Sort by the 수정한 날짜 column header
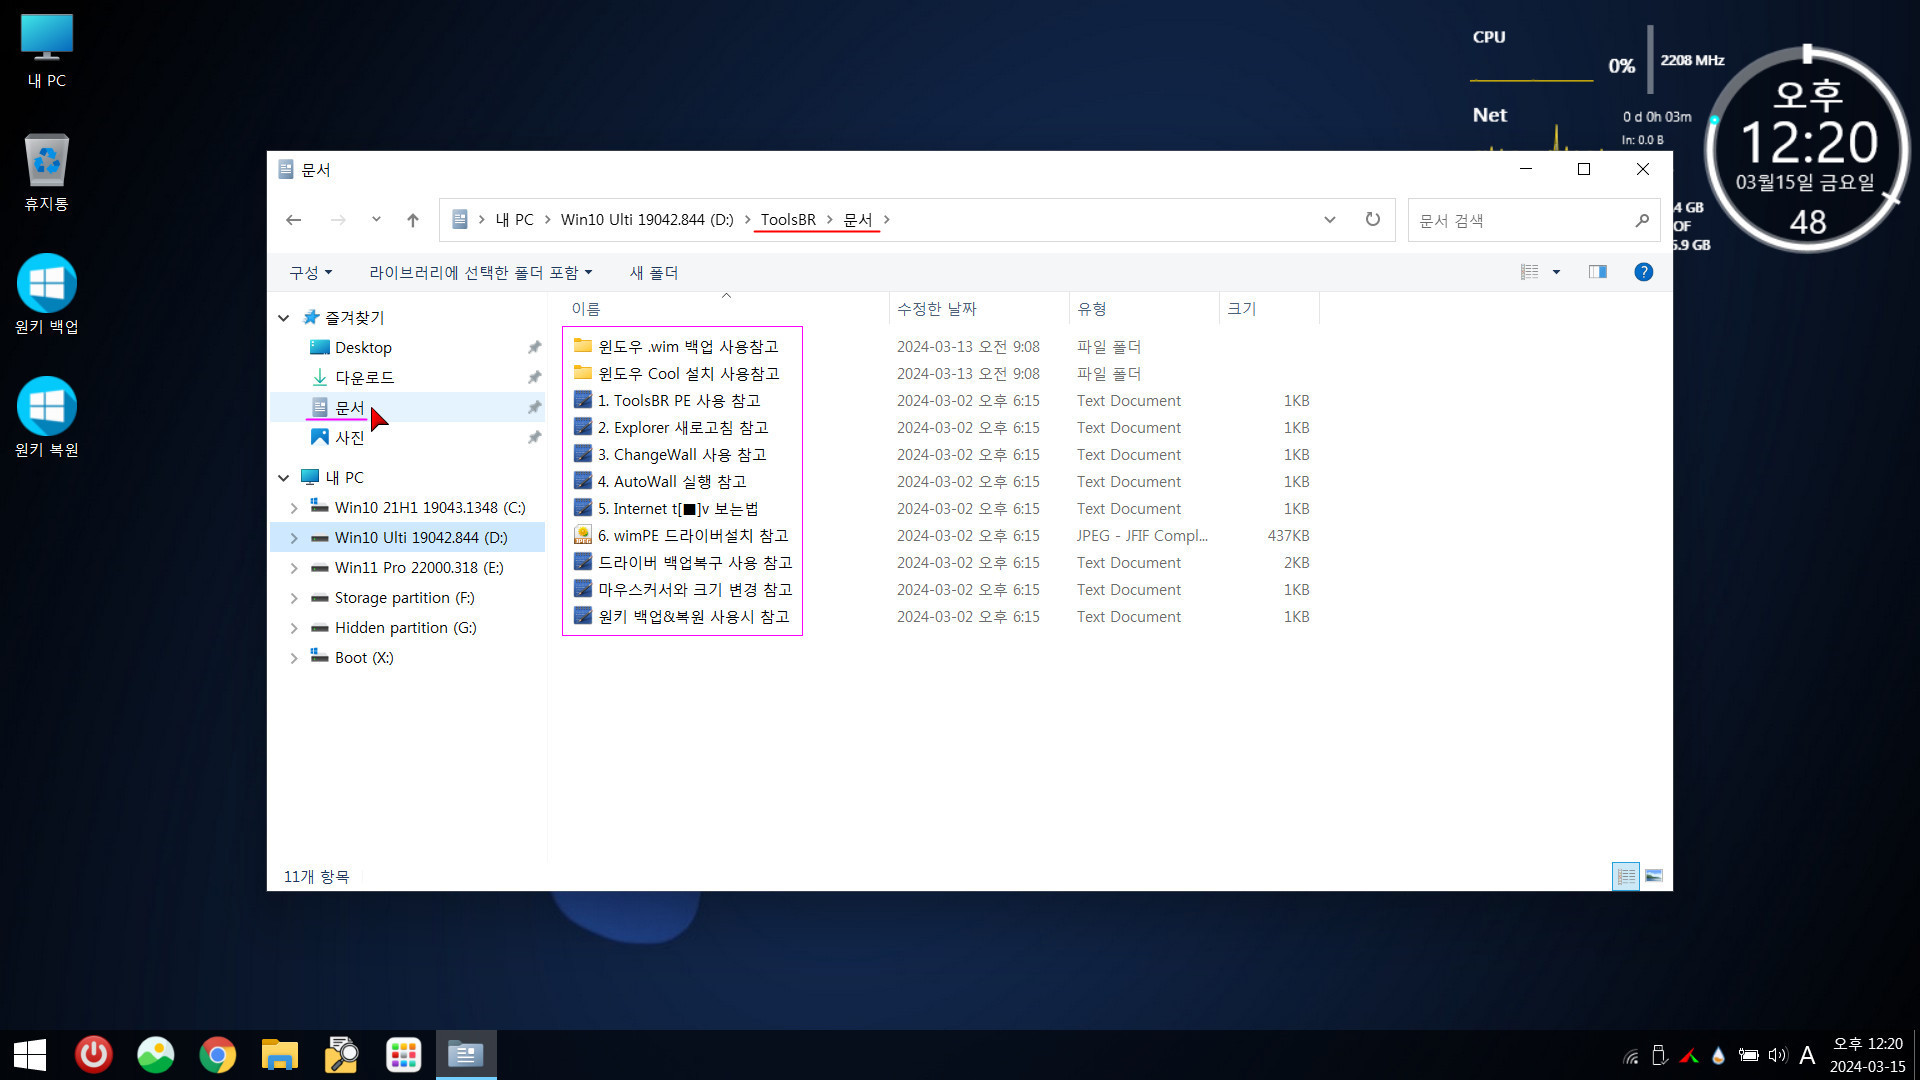The width and height of the screenshot is (1920, 1080). tap(978, 309)
